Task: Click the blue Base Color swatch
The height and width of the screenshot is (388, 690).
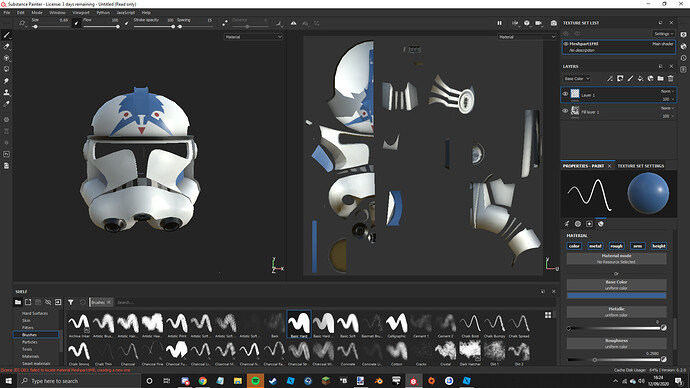Action: (x=616, y=296)
